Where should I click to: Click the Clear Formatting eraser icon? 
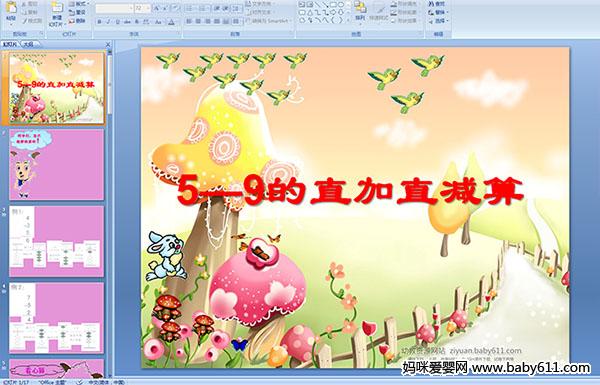175,8
